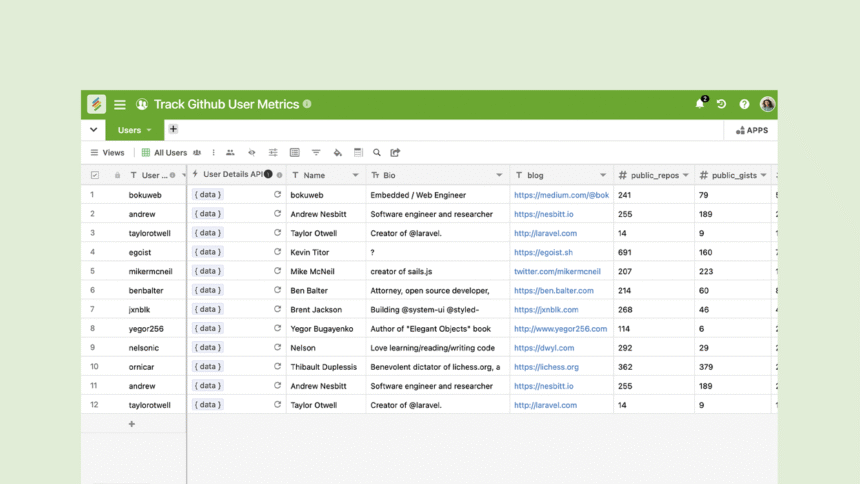Open the Bio column dropdown
The image size is (860, 484).
499,175
